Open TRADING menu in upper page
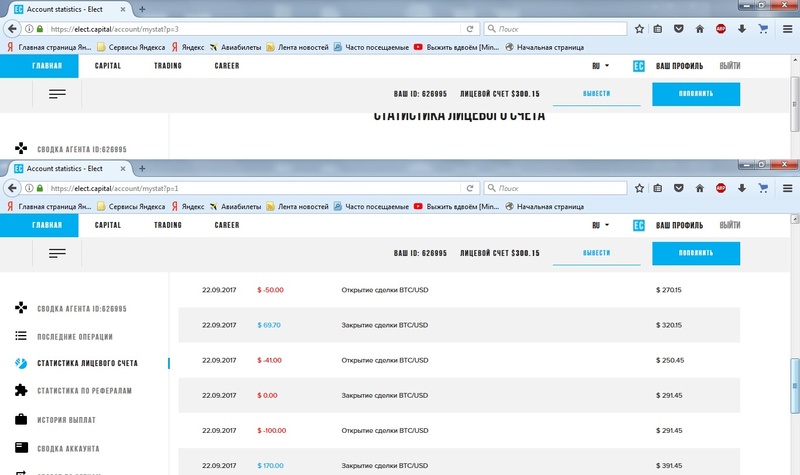Image resolution: width=800 pixels, height=475 pixels. click(168, 66)
